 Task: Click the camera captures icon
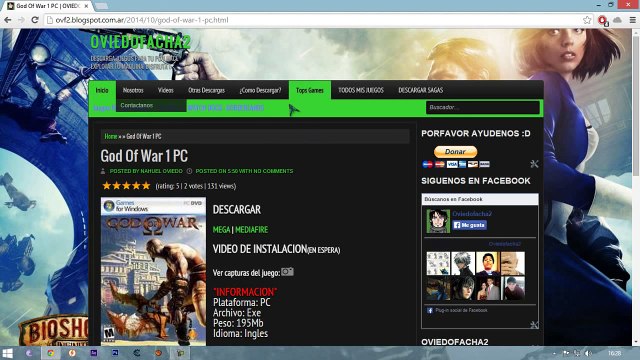(287, 271)
